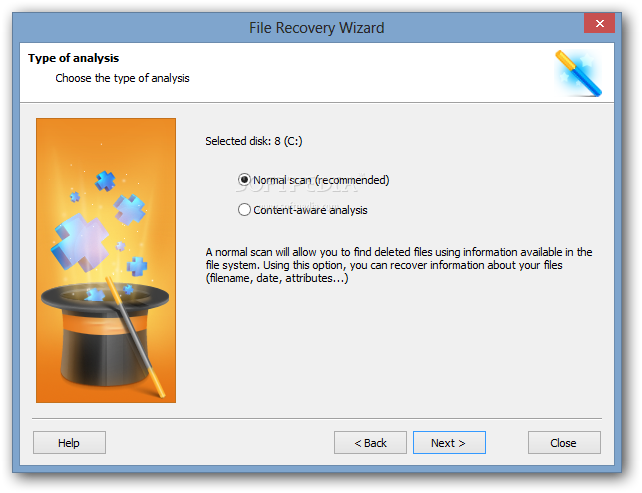Screen dimensions: 642x493
Task: Click the magic wand icon in header
Action: click(x=579, y=73)
